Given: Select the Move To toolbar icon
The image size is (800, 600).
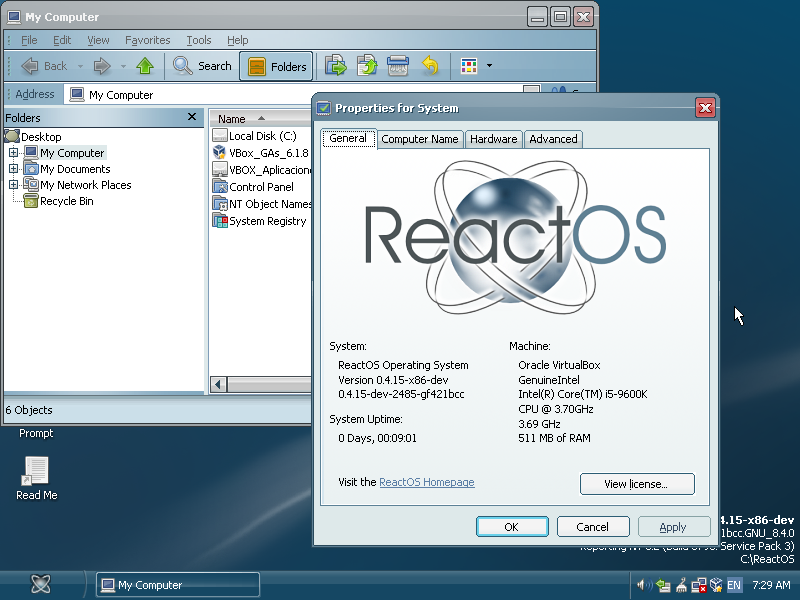Looking at the screenshot, I should tap(335, 66).
